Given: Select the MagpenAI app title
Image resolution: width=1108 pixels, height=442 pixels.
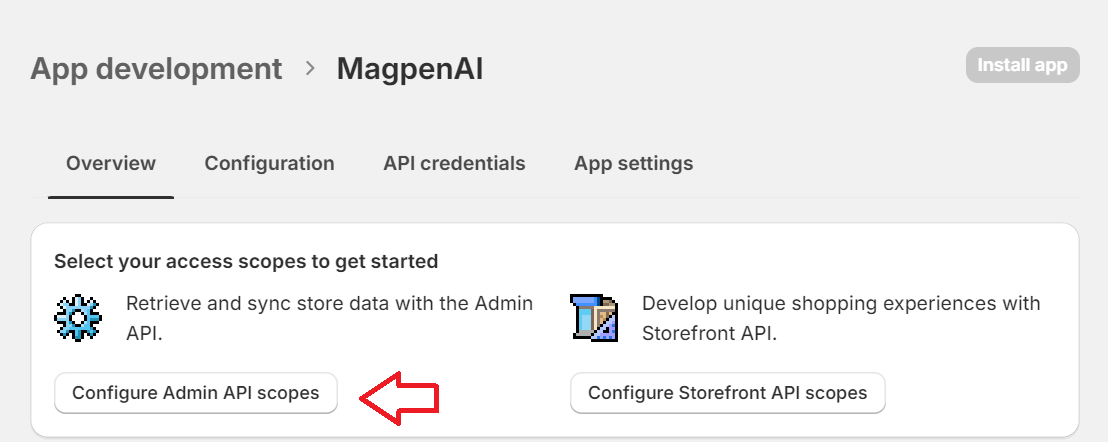Looking at the screenshot, I should (410, 69).
